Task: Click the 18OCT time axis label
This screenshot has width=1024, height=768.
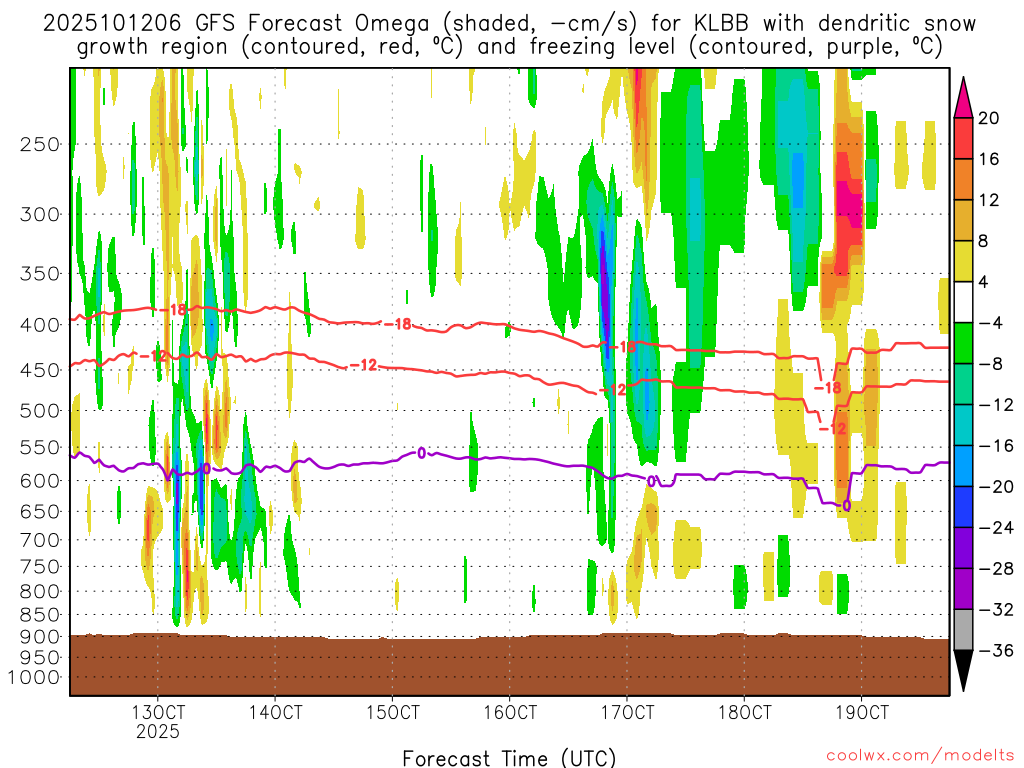Action: pos(744,712)
